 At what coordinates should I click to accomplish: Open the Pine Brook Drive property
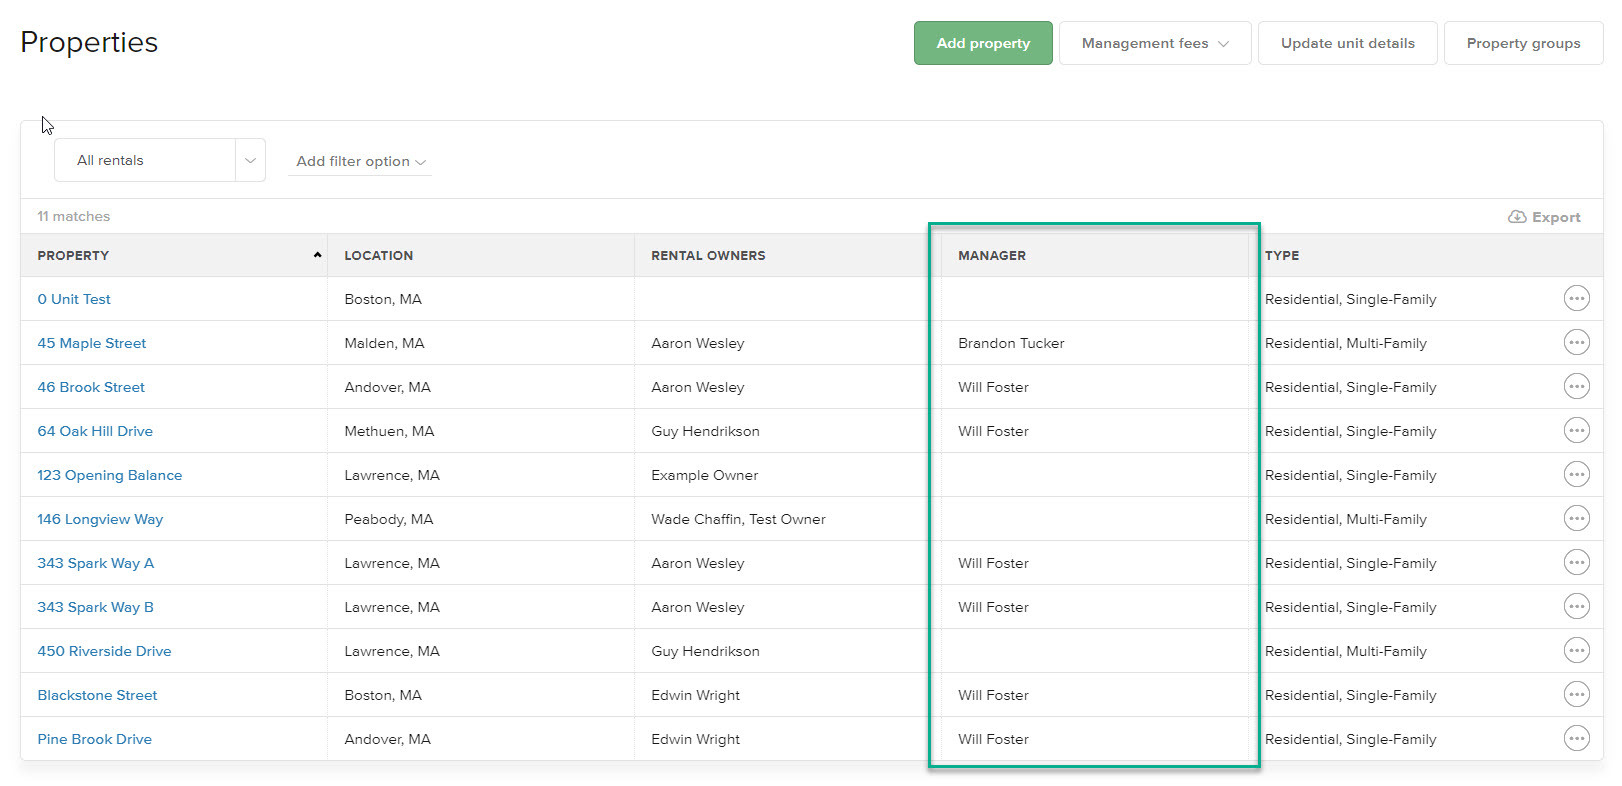pos(95,739)
